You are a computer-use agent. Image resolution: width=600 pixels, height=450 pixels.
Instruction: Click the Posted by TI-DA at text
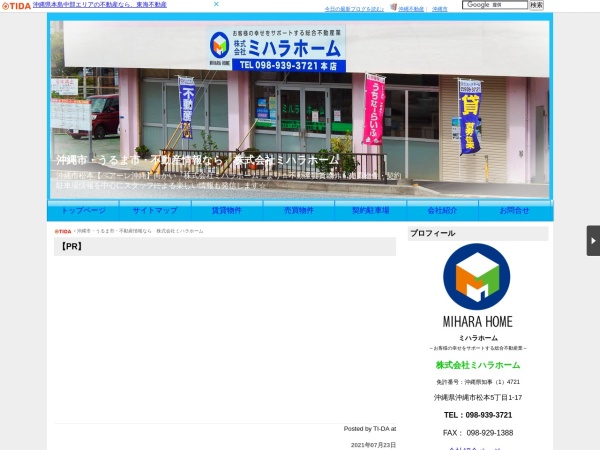click(x=370, y=429)
